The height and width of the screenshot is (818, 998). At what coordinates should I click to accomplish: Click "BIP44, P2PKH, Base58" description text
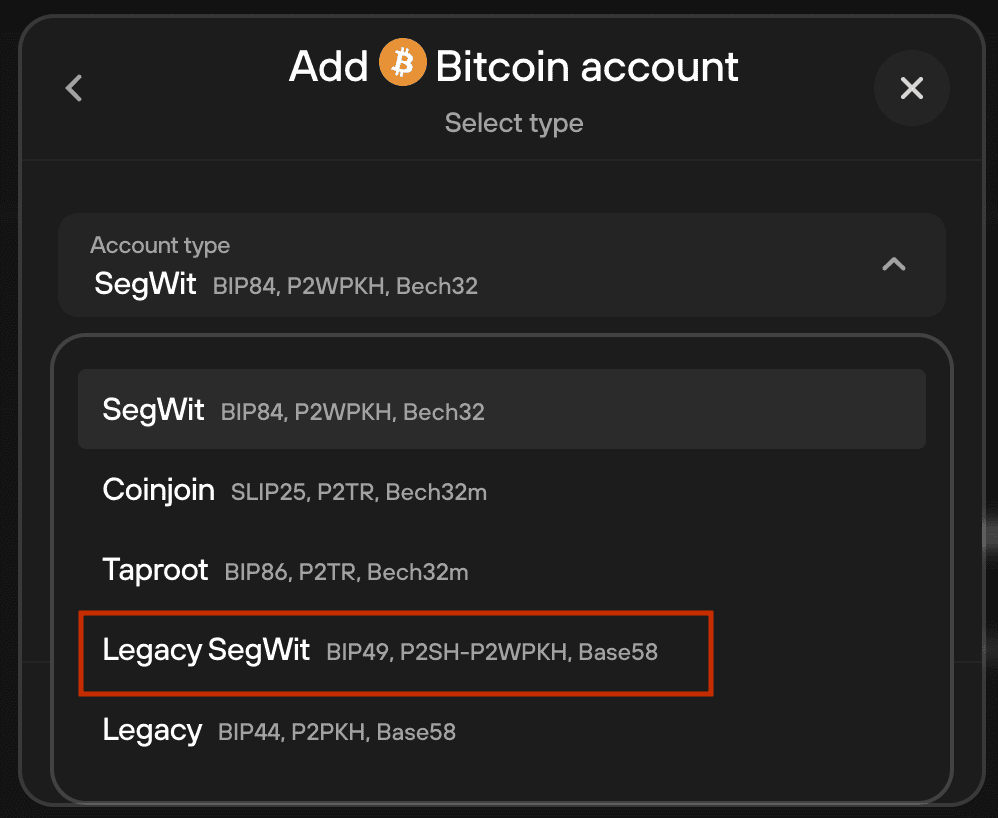pos(337,732)
